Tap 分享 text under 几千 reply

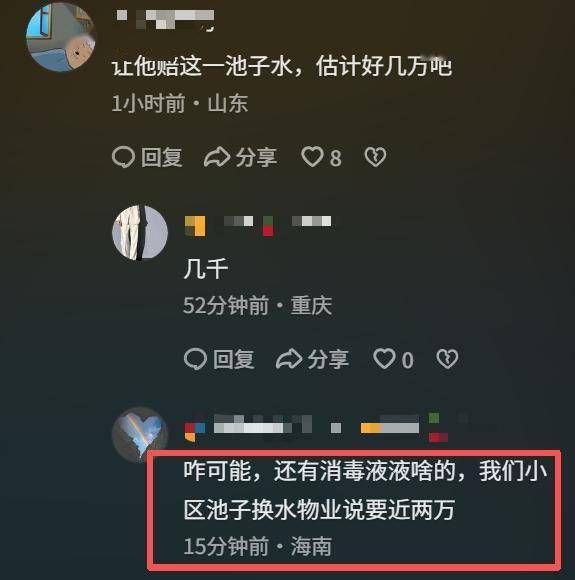(329, 359)
